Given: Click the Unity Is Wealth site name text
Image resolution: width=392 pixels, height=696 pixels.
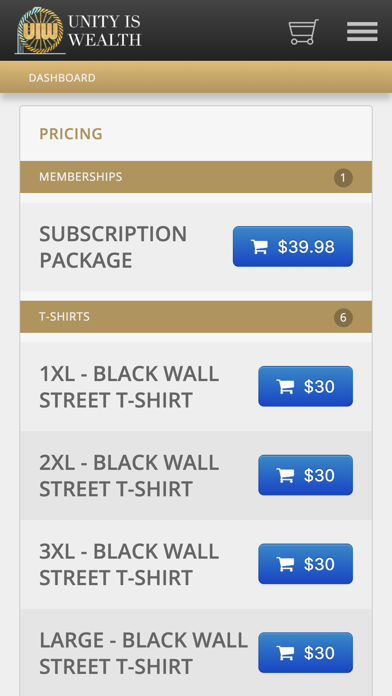Looking at the screenshot, I should (x=105, y=30).
